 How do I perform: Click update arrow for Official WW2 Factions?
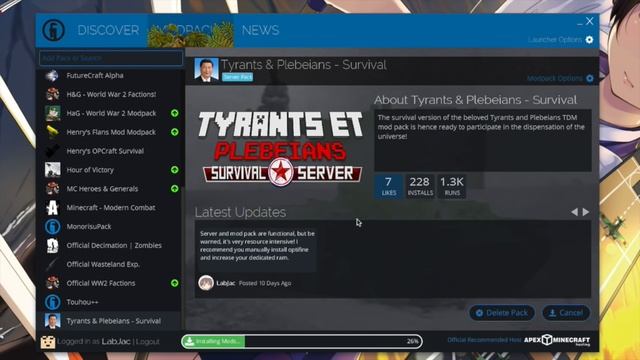coord(175,283)
